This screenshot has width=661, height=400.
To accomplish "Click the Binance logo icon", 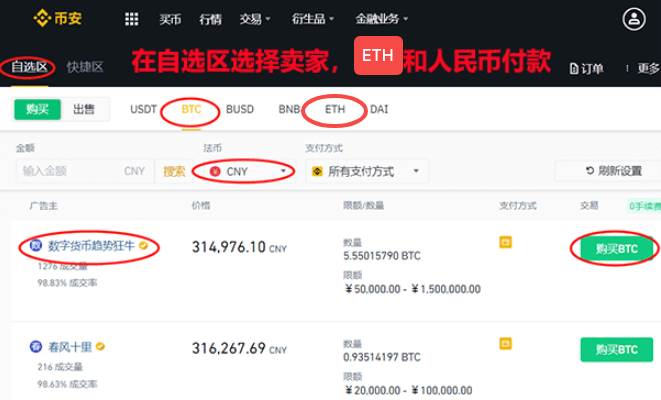I will tap(41, 18).
